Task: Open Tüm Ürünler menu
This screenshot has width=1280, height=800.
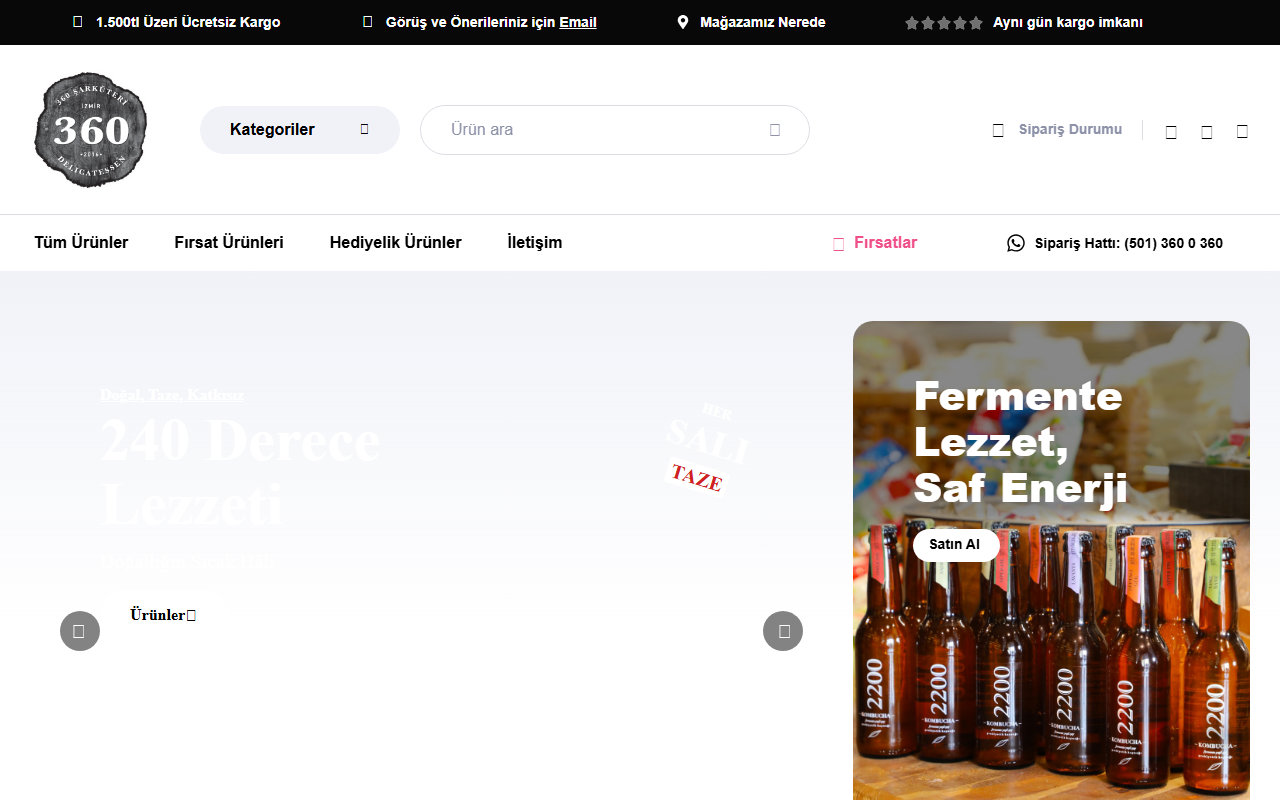Action: click(x=81, y=242)
